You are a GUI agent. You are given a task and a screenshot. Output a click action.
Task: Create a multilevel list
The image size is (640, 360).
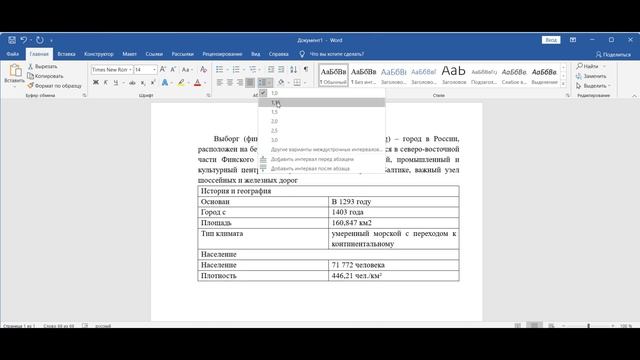coord(253,70)
